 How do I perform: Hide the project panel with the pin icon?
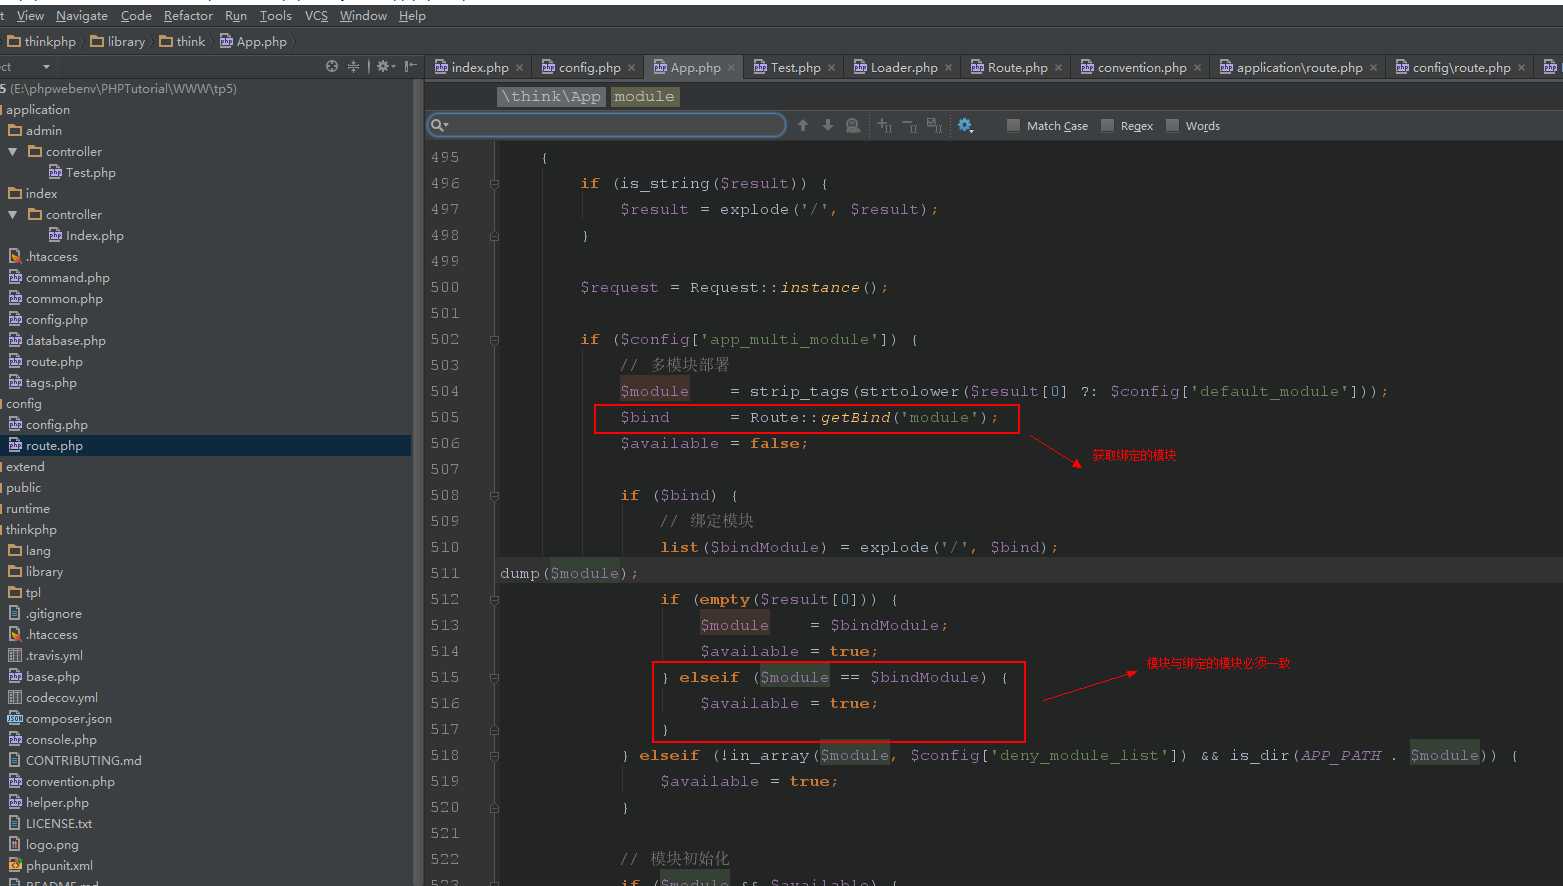[x=410, y=66]
